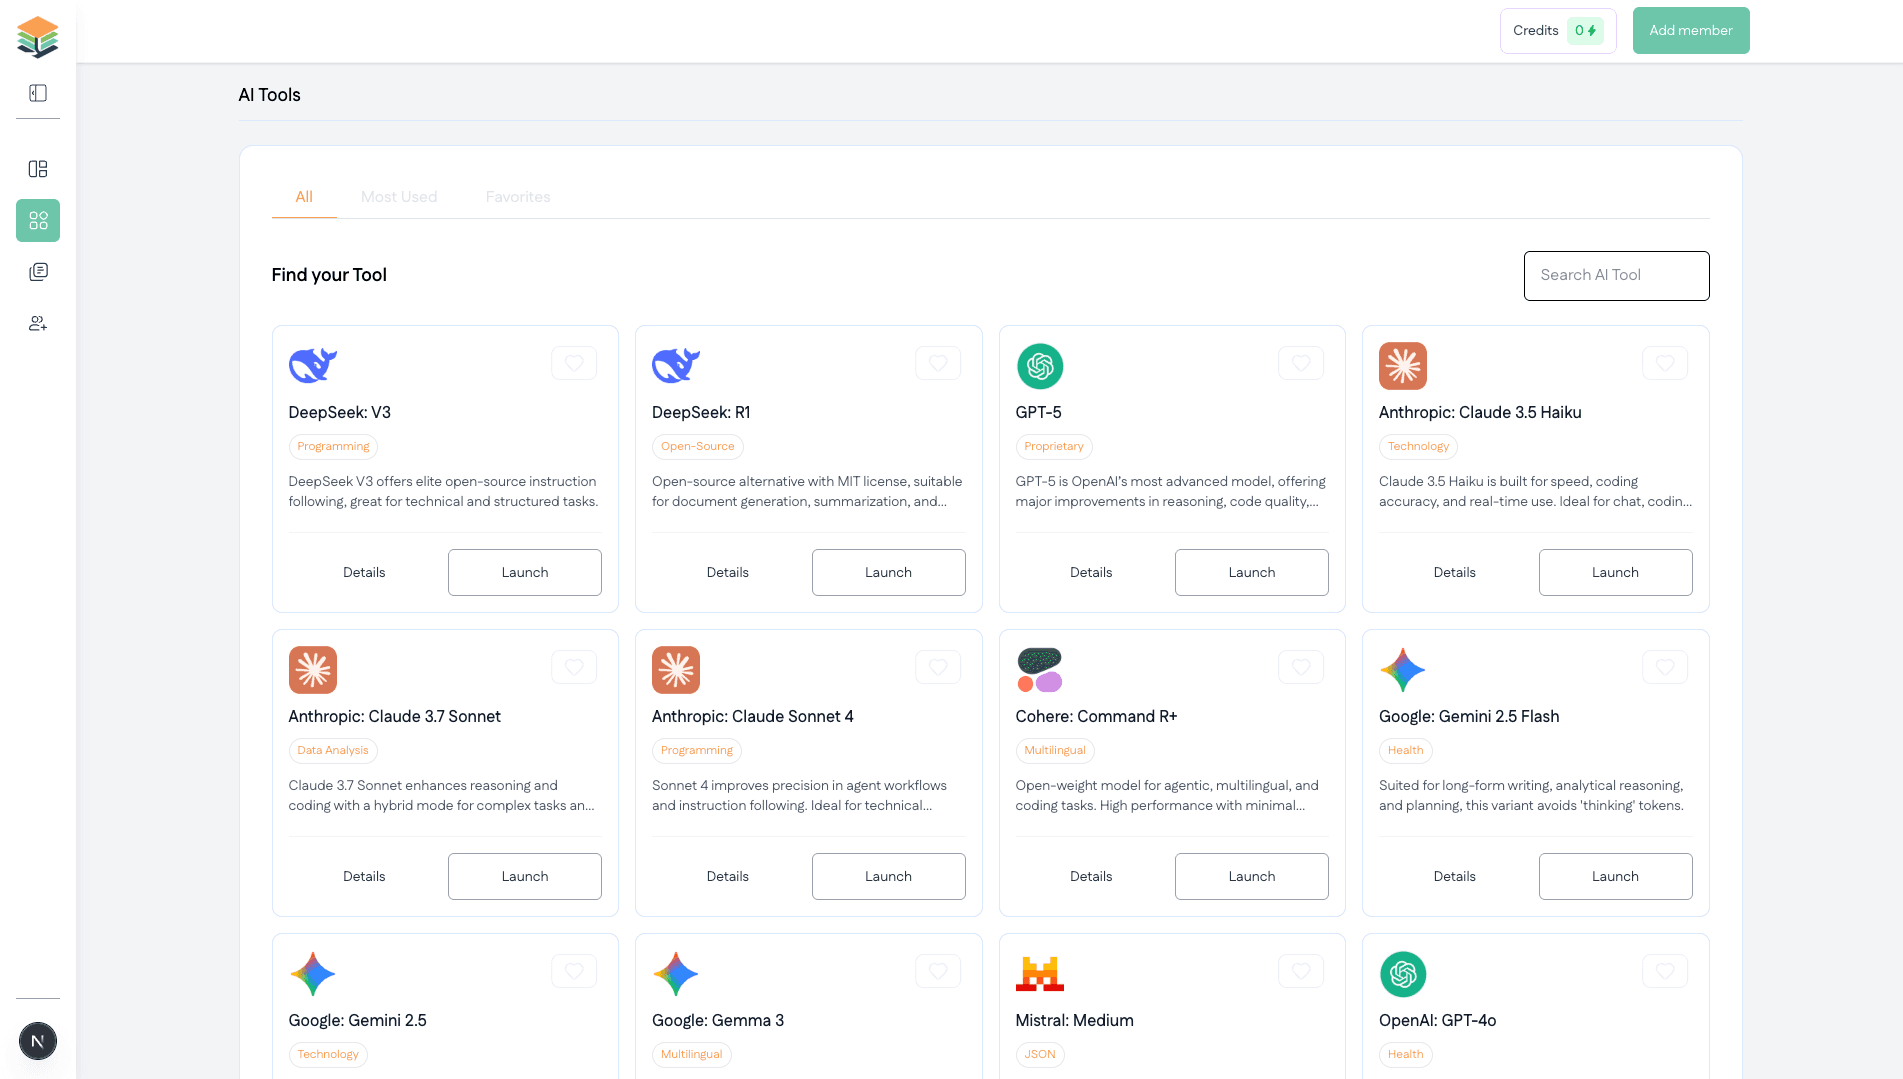The width and height of the screenshot is (1903, 1079).
Task: Open the Favorites tab
Action: tap(517, 196)
